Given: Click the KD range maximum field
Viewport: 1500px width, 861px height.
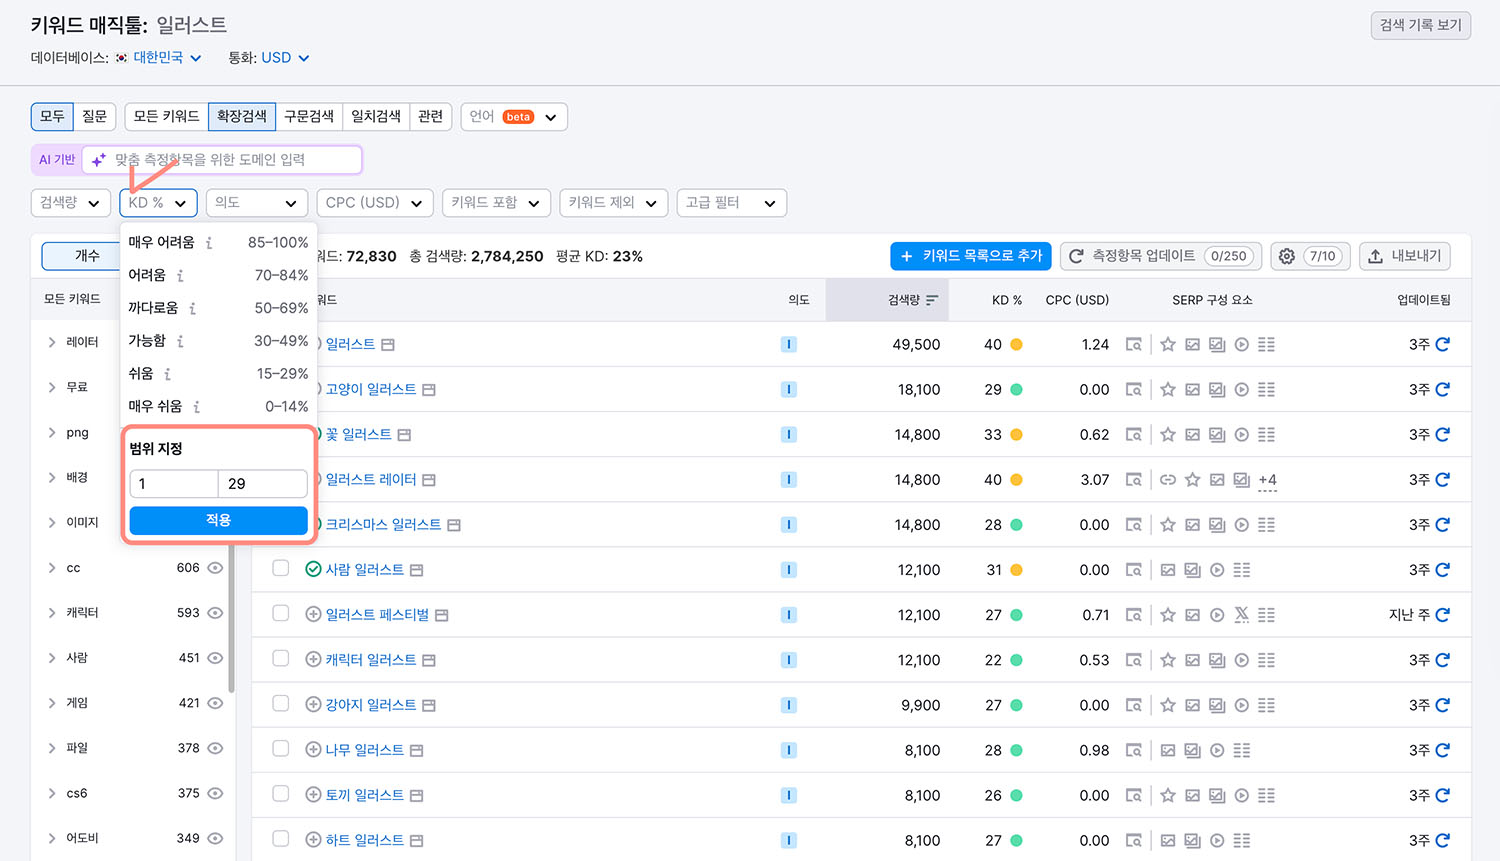Looking at the screenshot, I should (x=263, y=484).
